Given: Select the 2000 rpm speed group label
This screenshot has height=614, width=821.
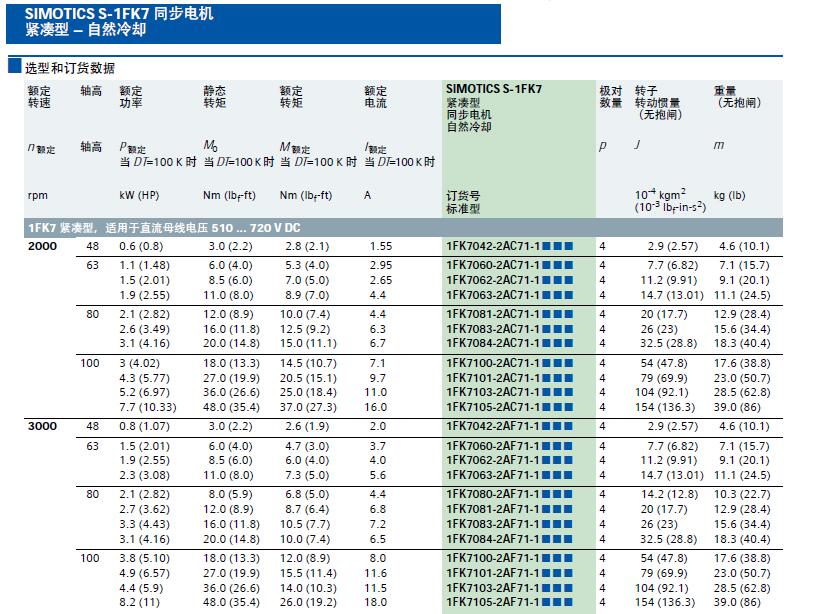Looking at the screenshot, I should [x=41, y=245].
